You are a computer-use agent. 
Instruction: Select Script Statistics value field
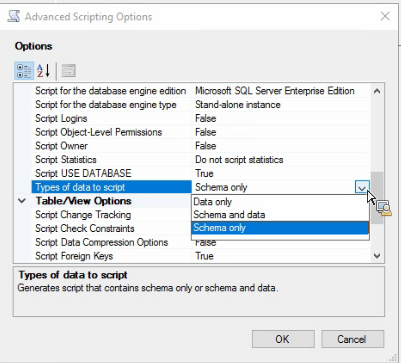tap(281, 160)
